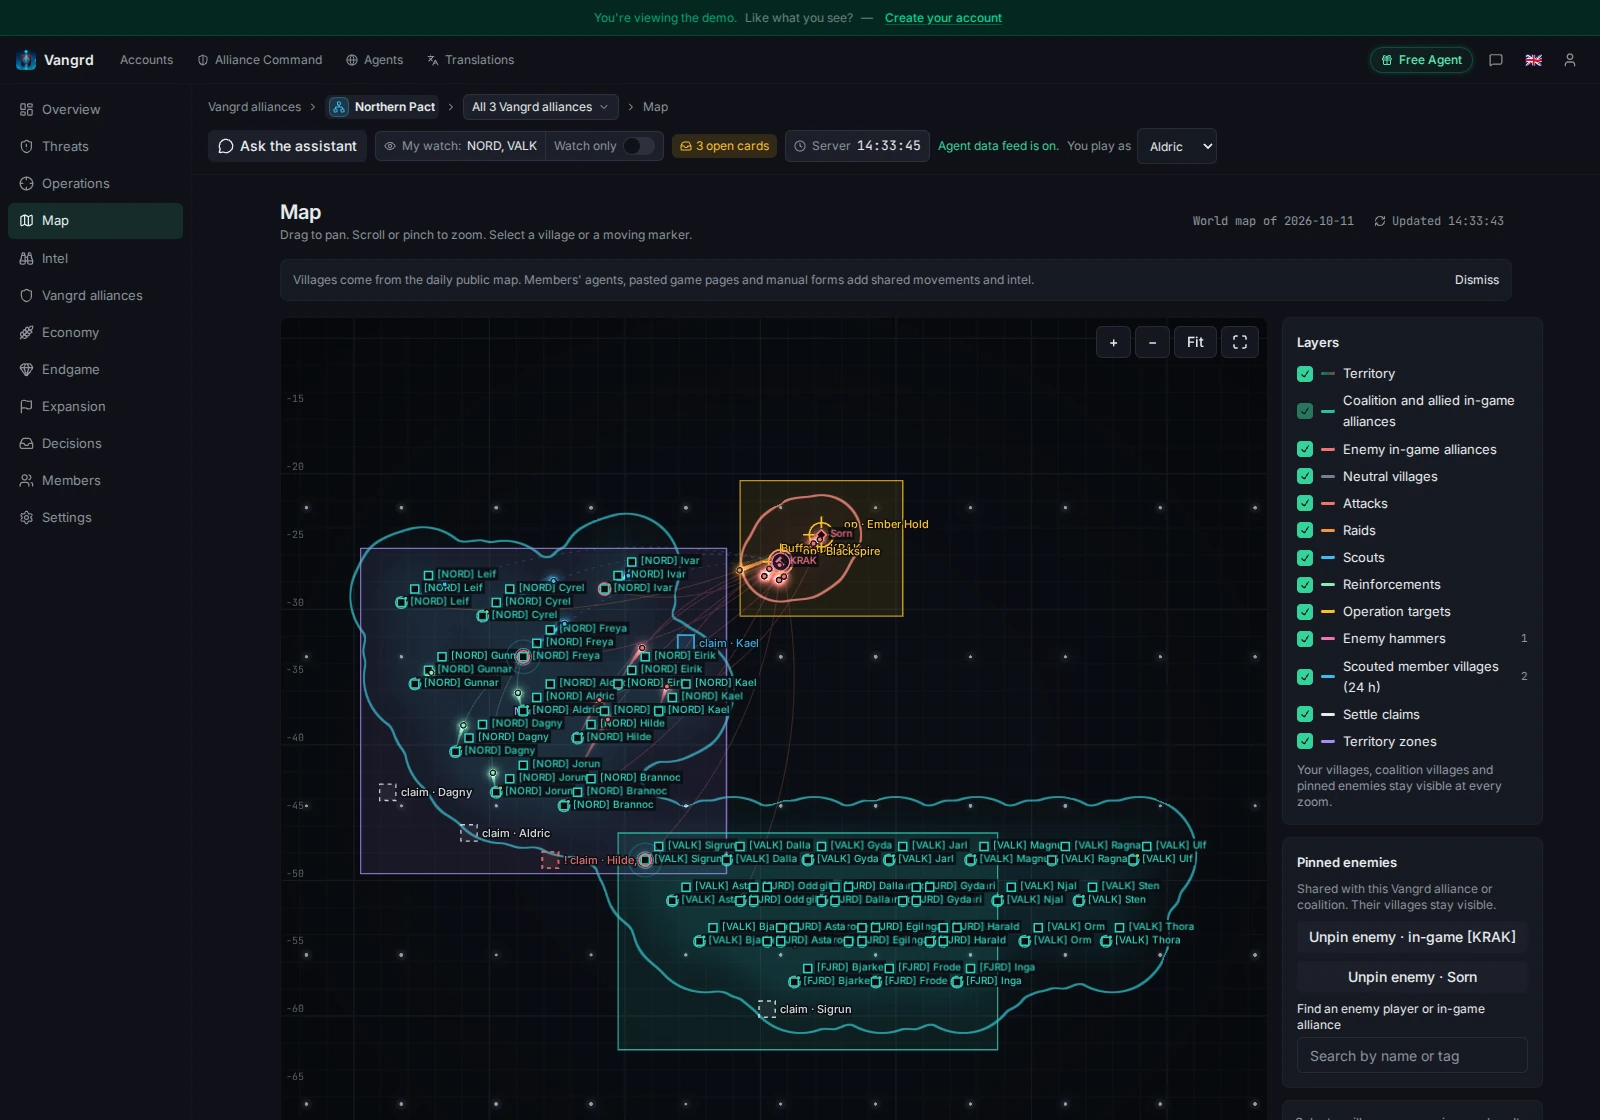Toggle the Enemy hammers layer

click(1305, 638)
